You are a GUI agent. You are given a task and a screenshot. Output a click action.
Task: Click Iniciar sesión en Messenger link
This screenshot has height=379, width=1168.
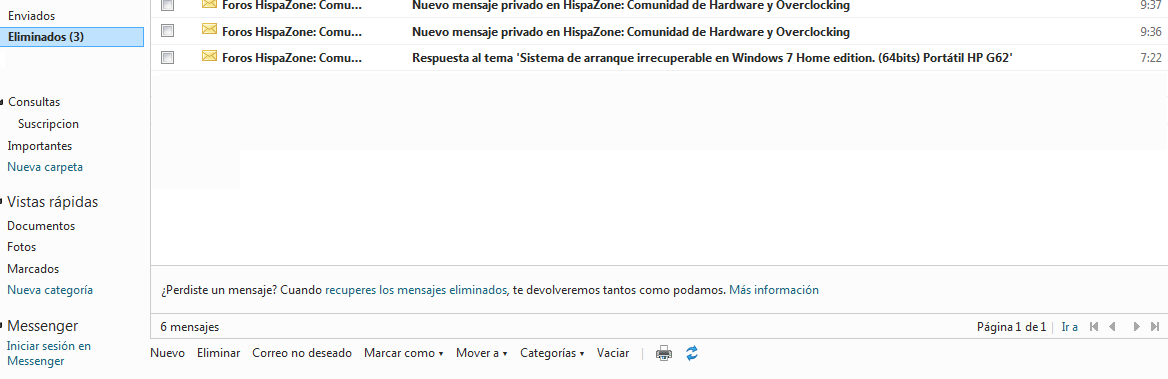coord(48,354)
